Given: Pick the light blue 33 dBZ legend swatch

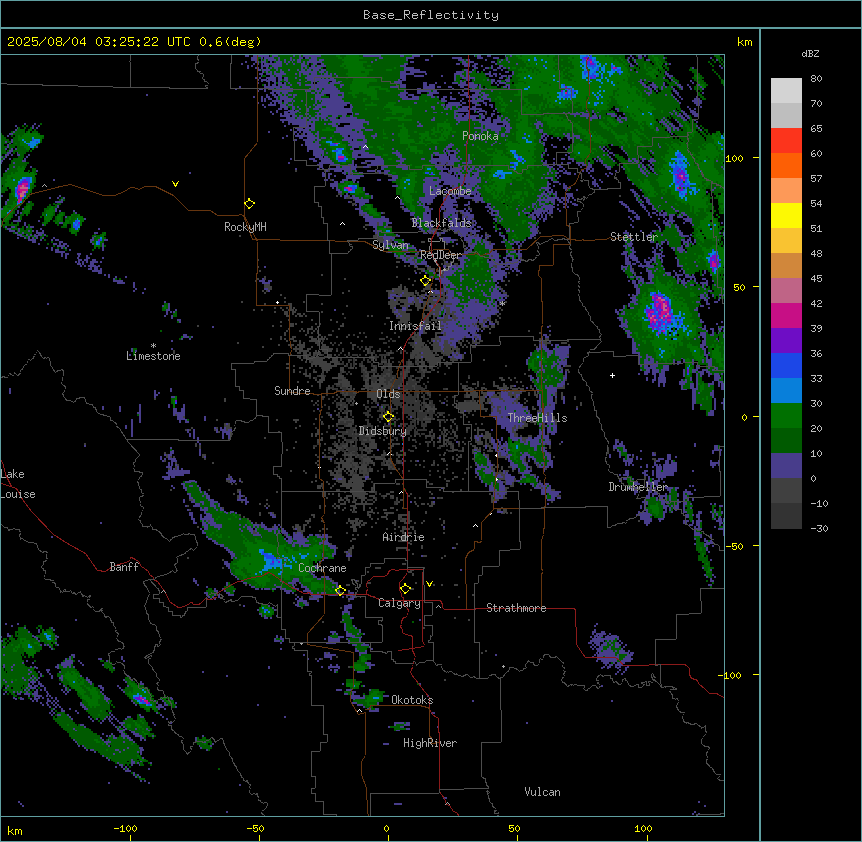Looking at the screenshot, I should click(x=786, y=390).
